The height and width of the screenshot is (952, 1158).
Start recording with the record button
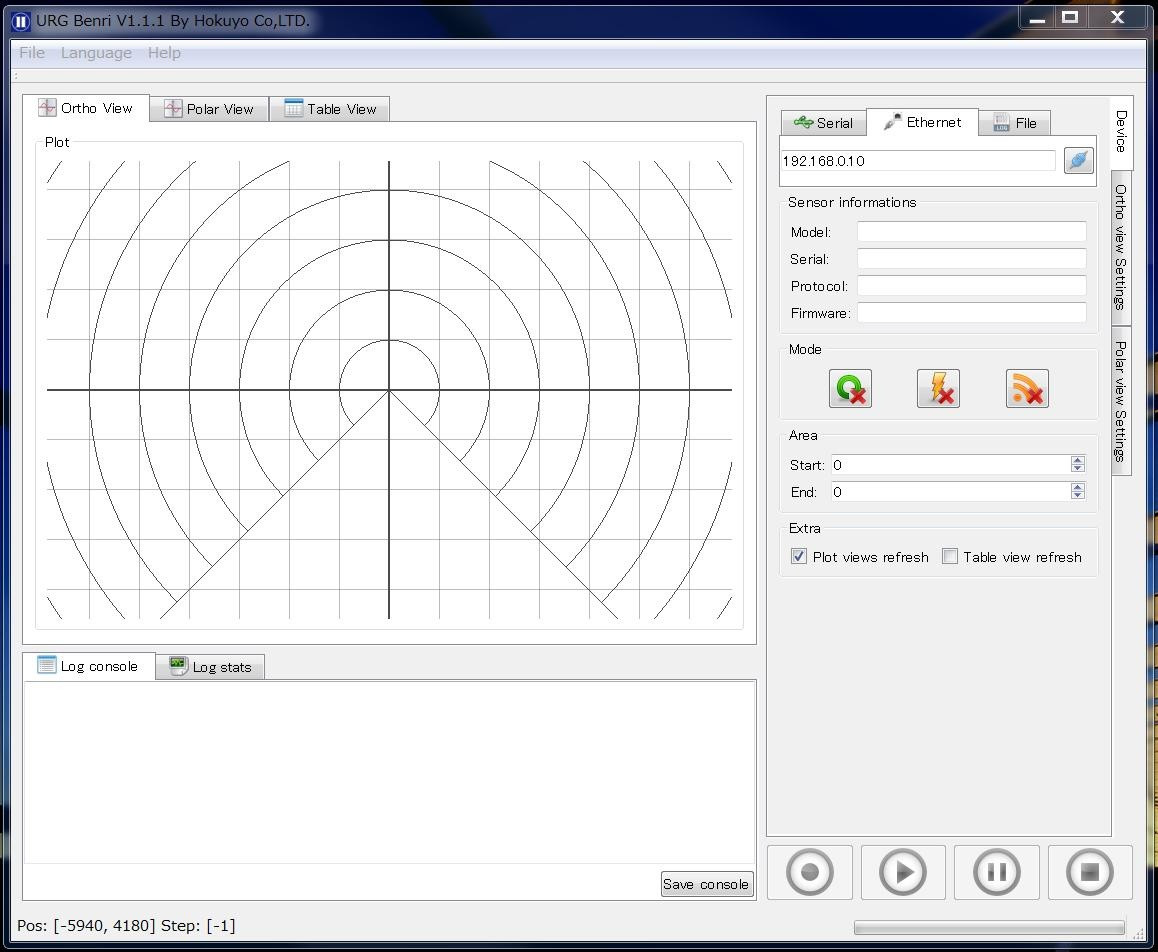(x=809, y=872)
